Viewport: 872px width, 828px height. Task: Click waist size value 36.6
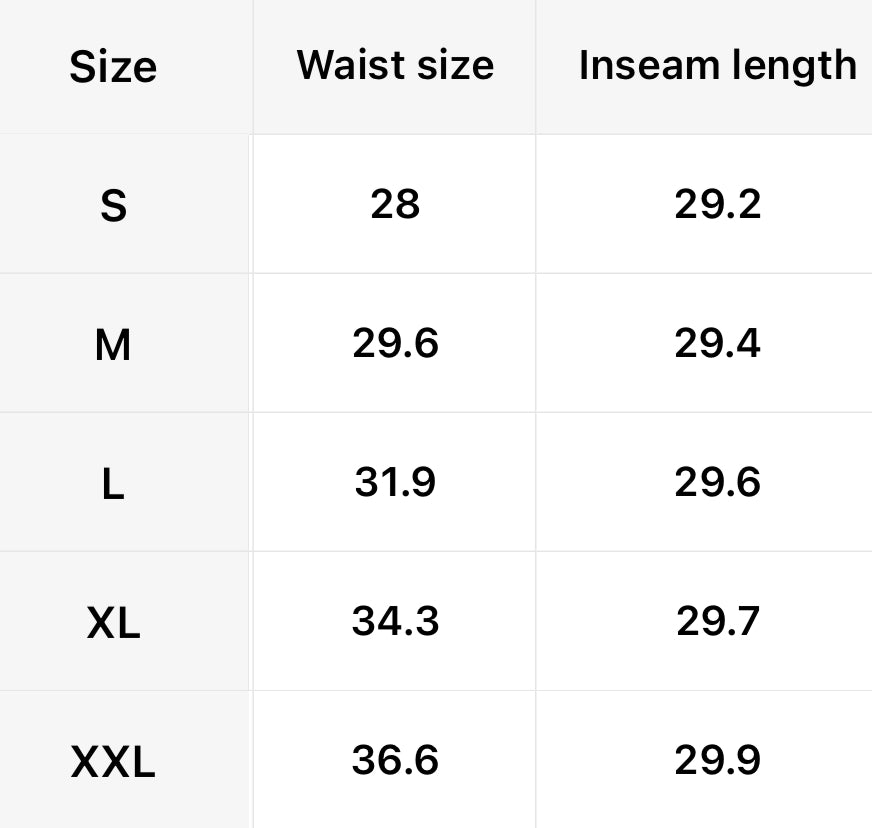click(395, 760)
